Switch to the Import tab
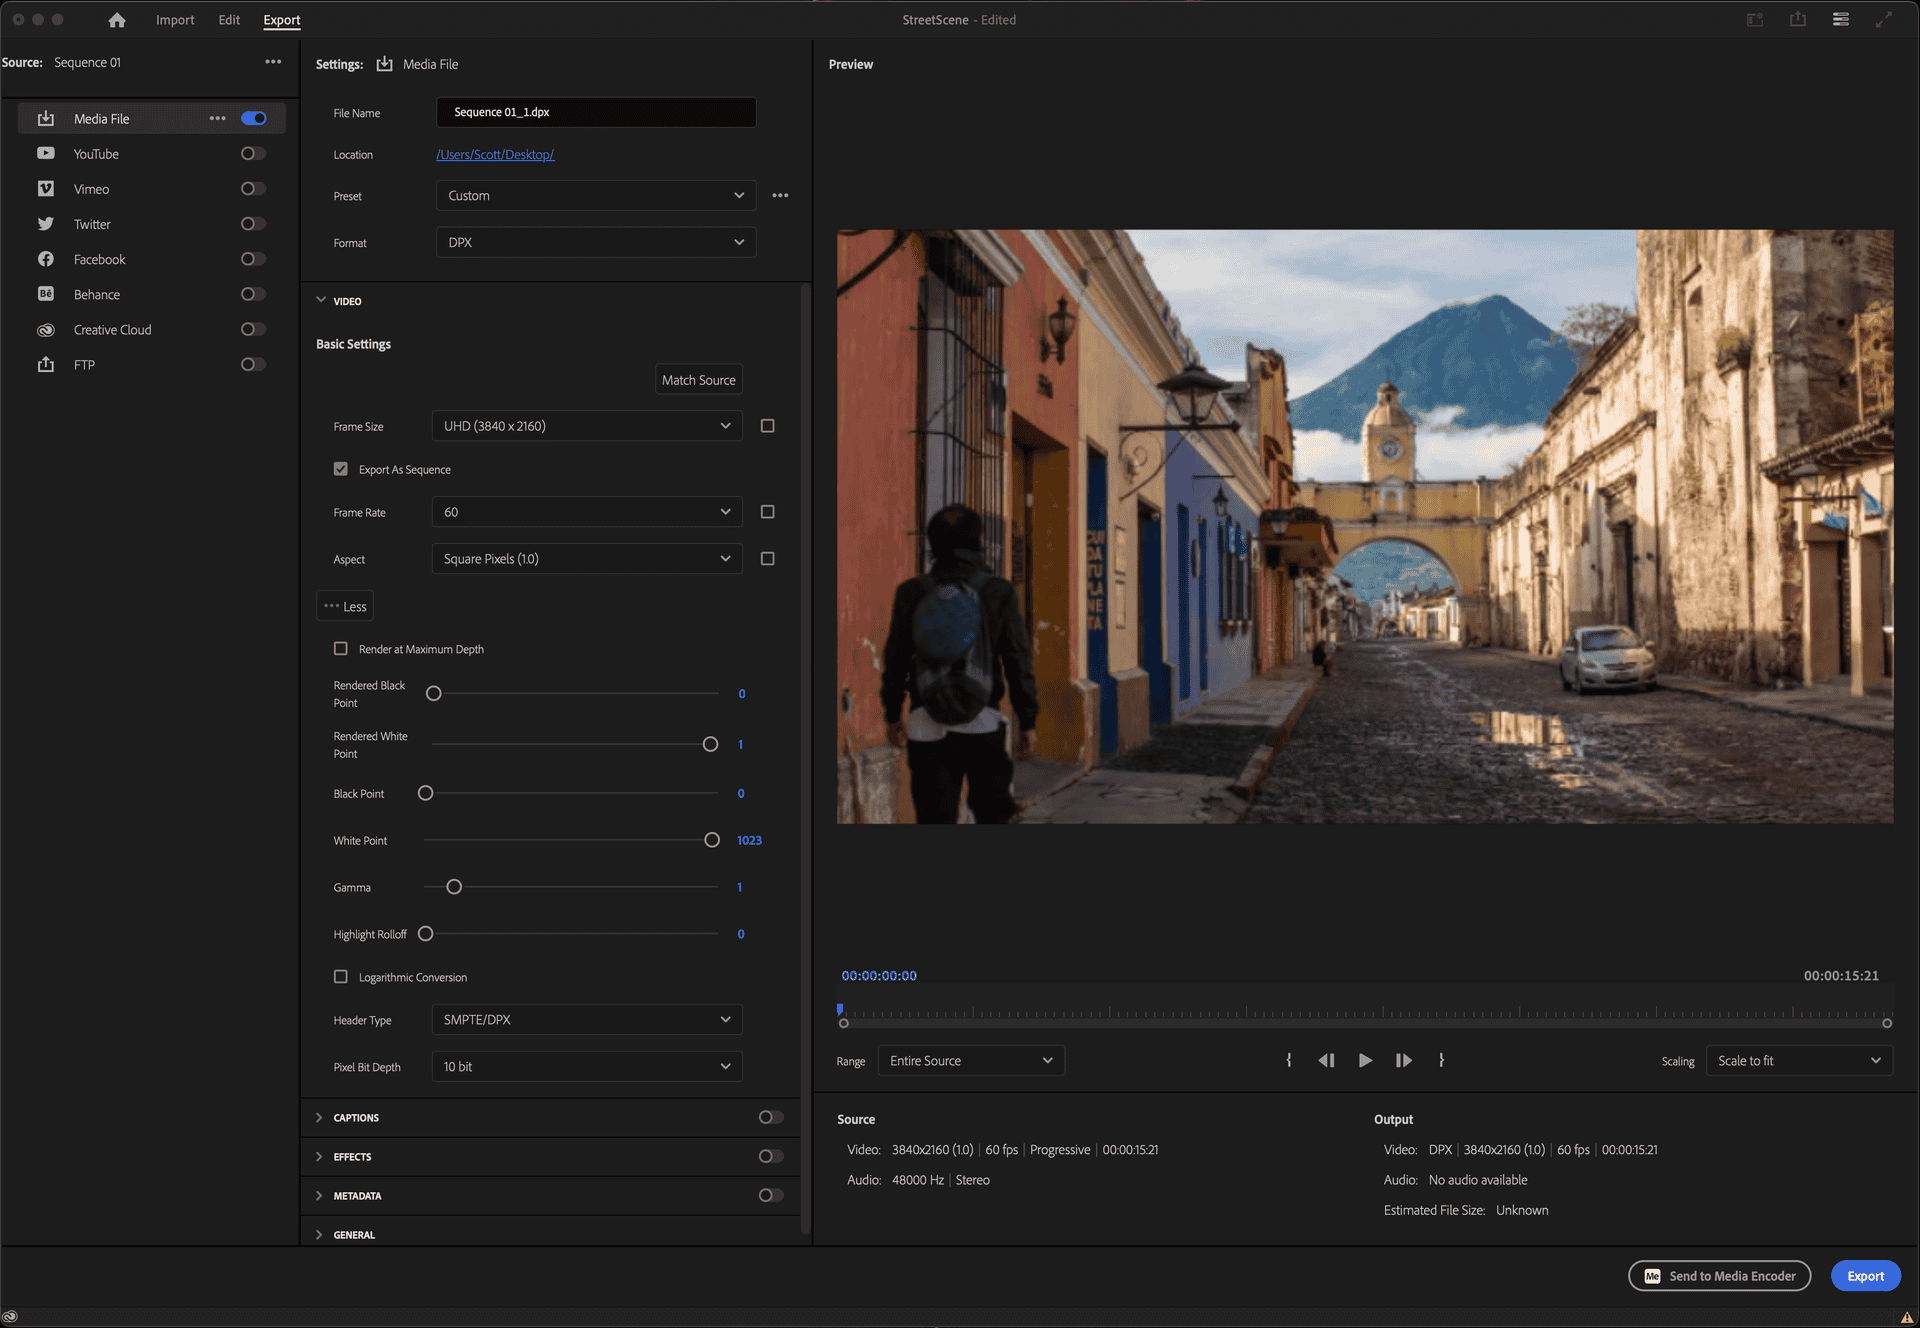 click(175, 20)
